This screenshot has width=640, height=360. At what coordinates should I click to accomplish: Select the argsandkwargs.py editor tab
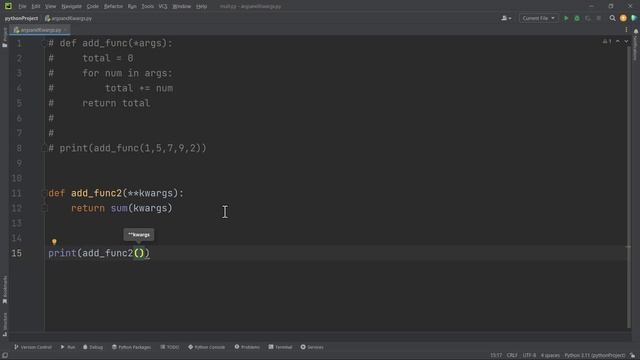40,30
